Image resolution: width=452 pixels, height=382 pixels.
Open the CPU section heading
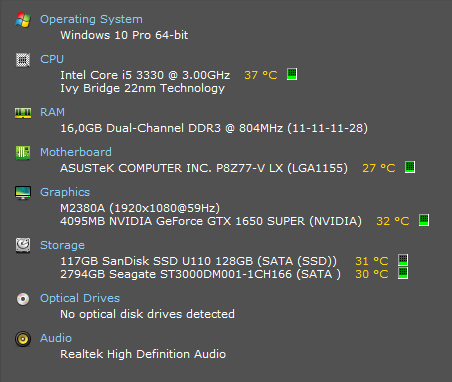(x=52, y=59)
